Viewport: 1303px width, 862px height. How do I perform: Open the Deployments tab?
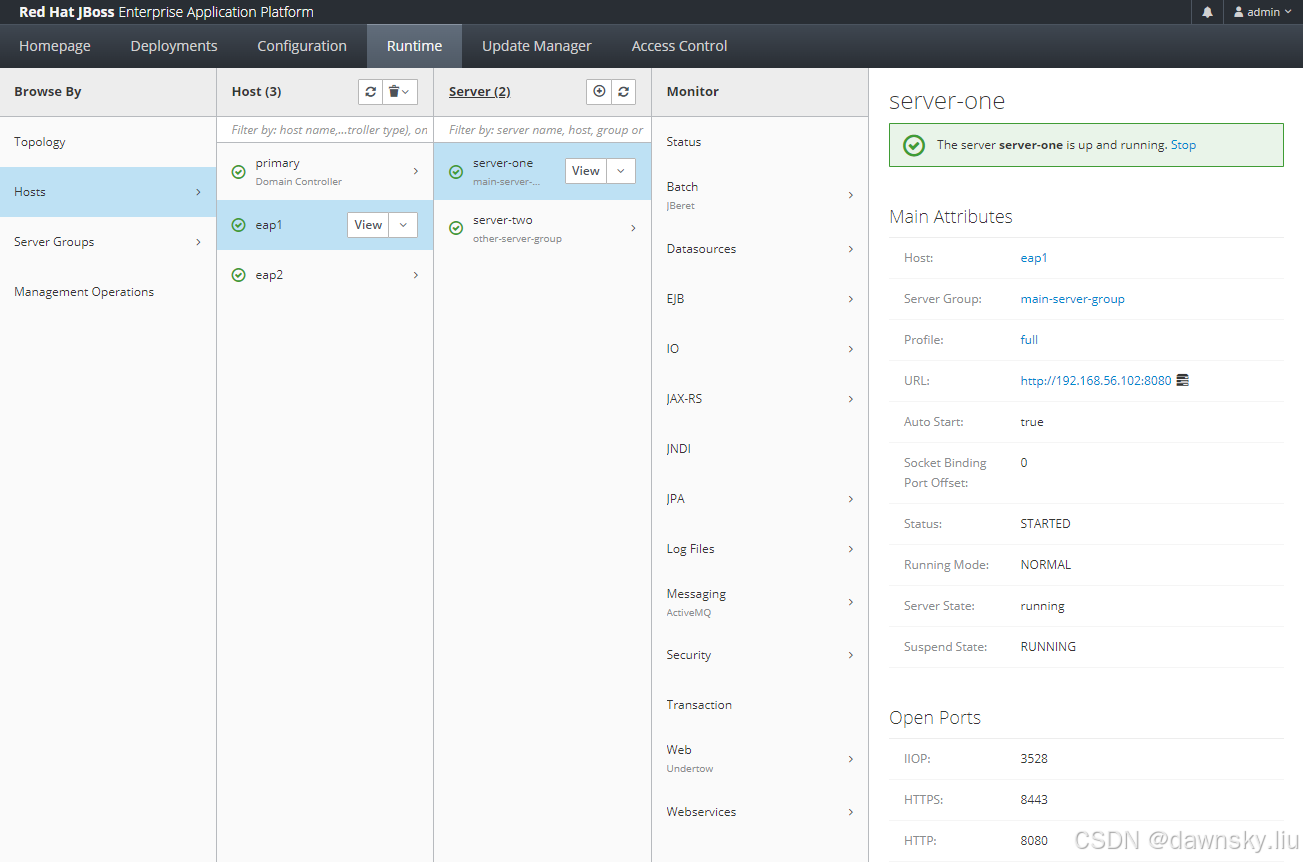[174, 46]
